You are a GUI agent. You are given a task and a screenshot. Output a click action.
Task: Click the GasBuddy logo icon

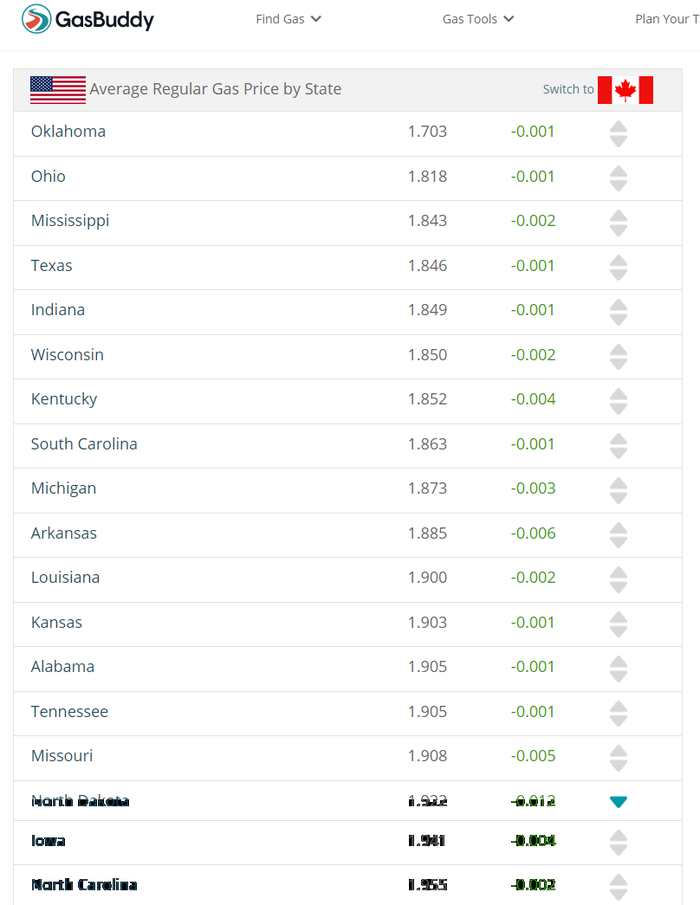click(37, 18)
